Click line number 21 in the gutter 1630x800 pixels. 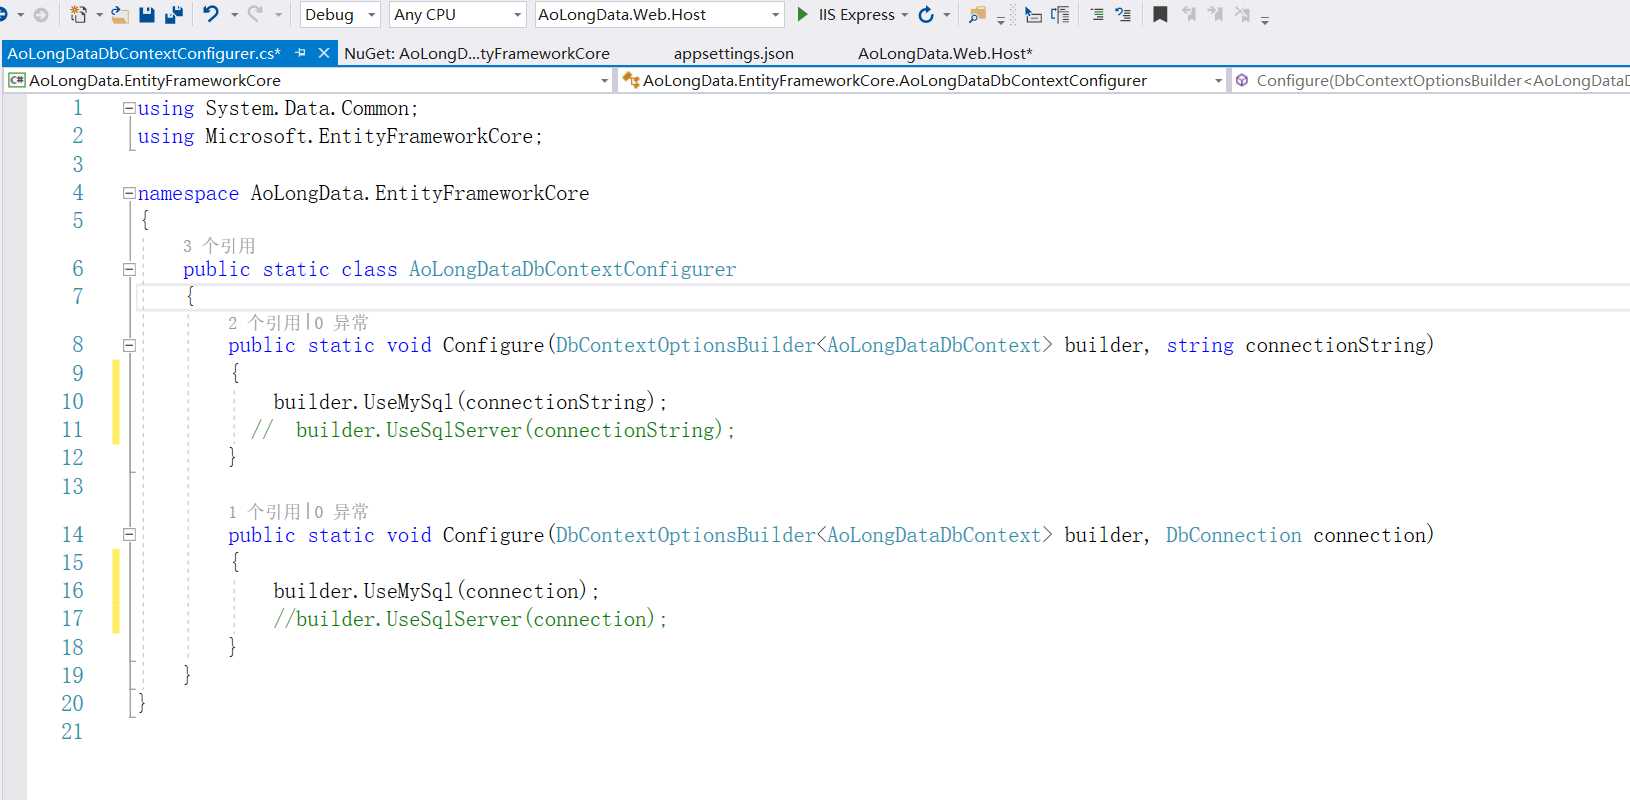pyautogui.click(x=72, y=732)
